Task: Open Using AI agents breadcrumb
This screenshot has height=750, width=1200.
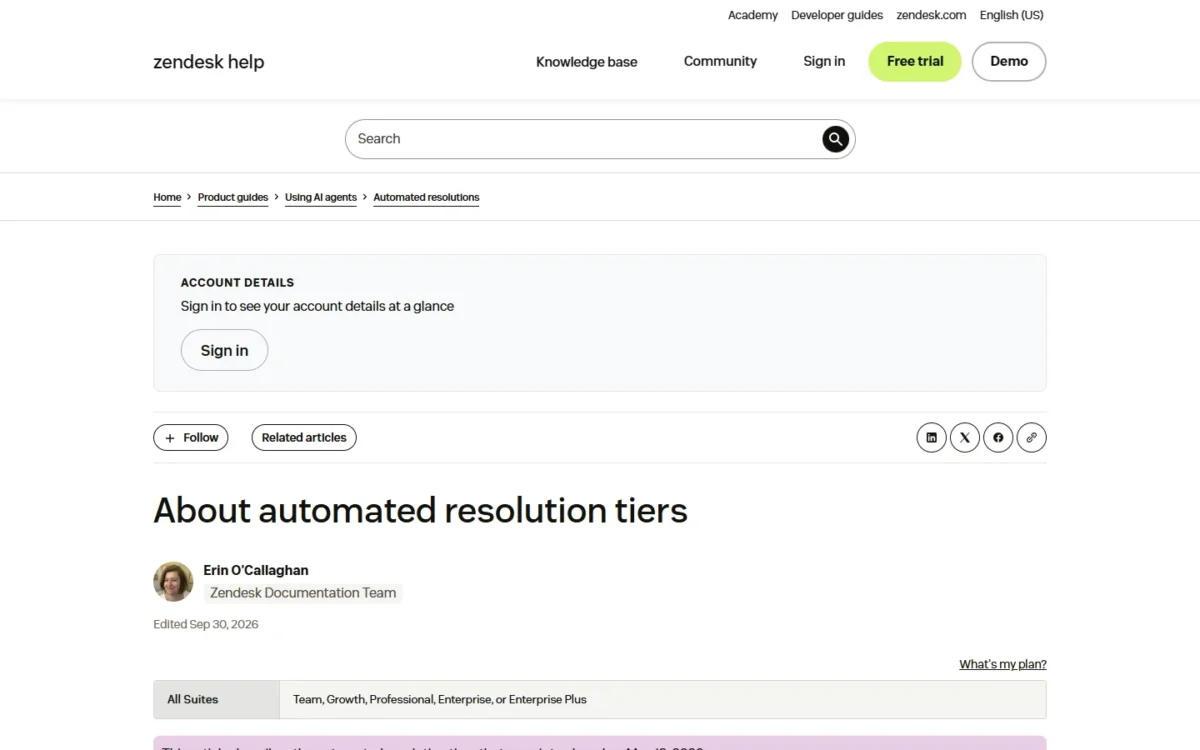Action: click(321, 197)
